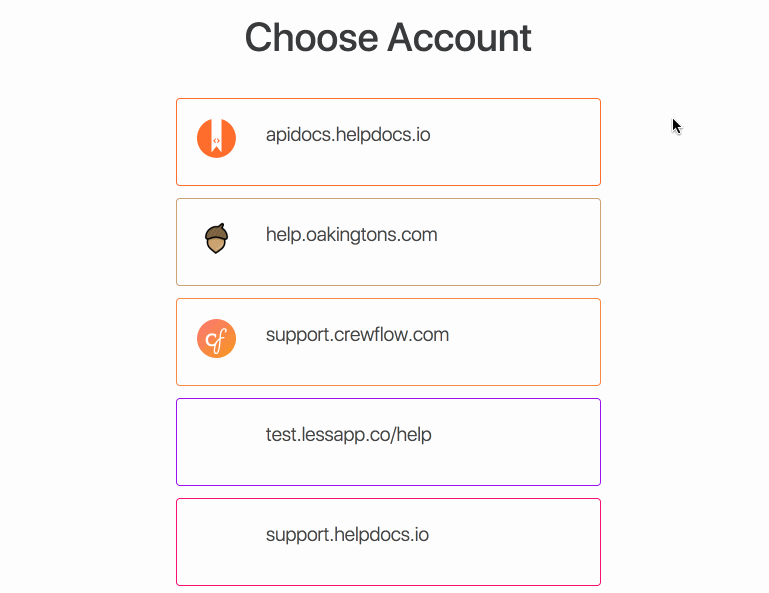Click the word Choose in the page title

[x=311, y=38]
